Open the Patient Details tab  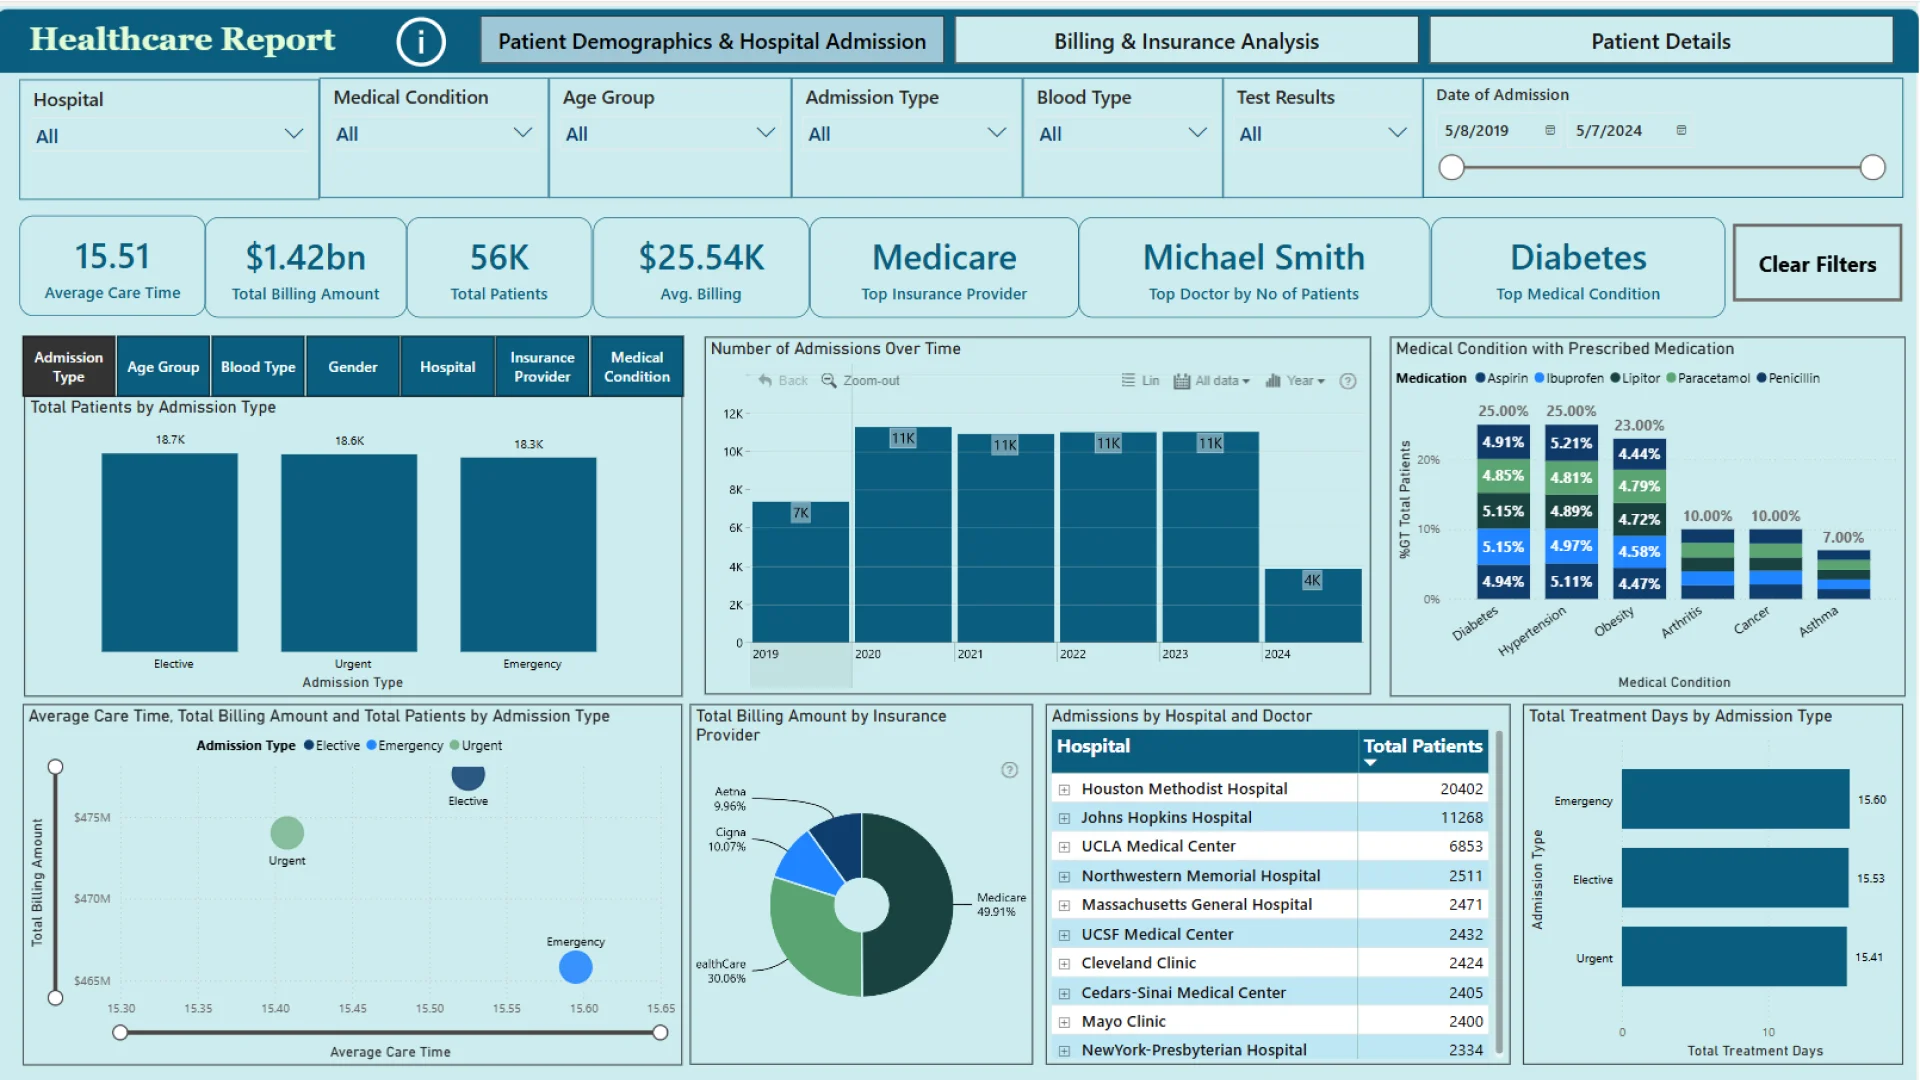1660,41
